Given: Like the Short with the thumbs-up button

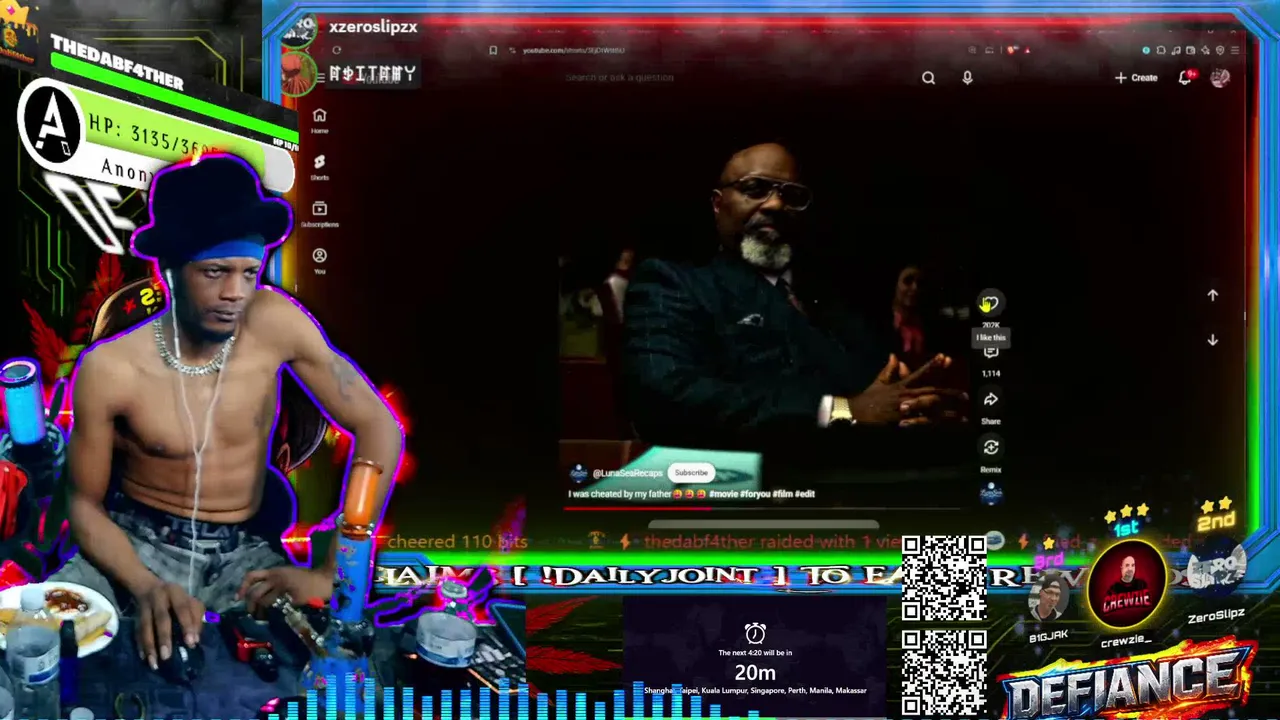Looking at the screenshot, I should coord(989,303).
